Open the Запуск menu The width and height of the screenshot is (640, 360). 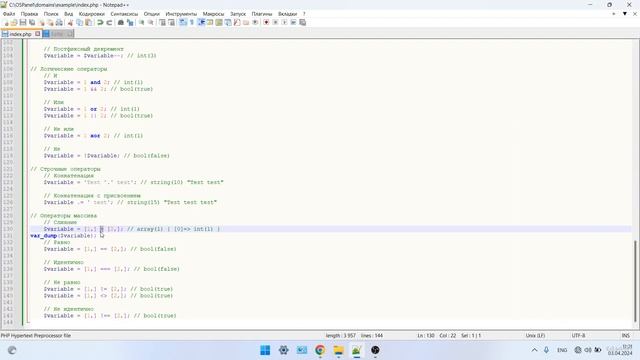pyautogui.click(x=238, y=14)
